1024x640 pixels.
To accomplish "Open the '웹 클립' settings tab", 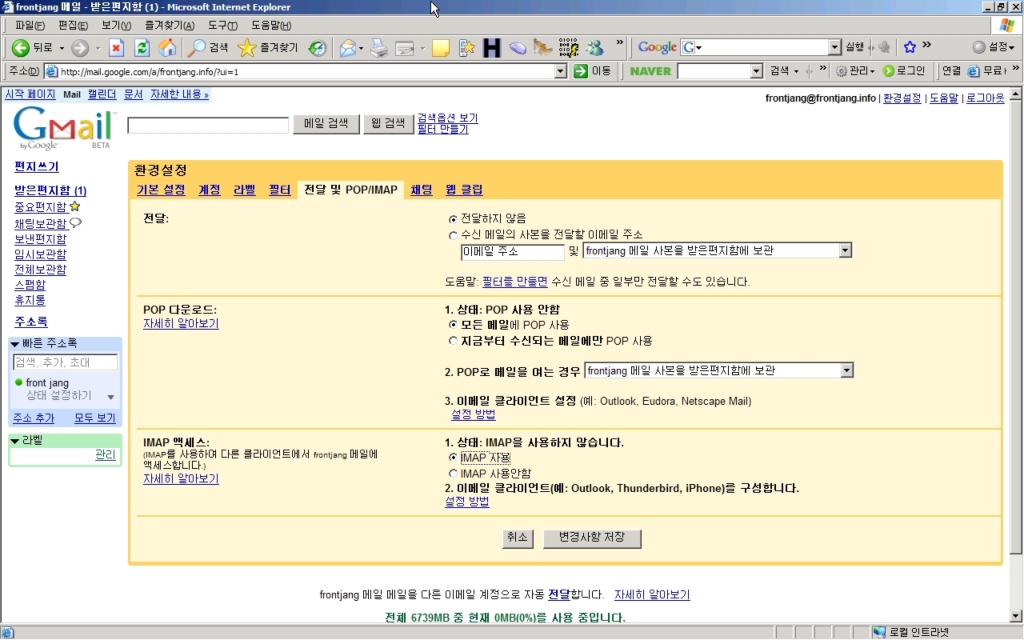I will coord(464,190).
